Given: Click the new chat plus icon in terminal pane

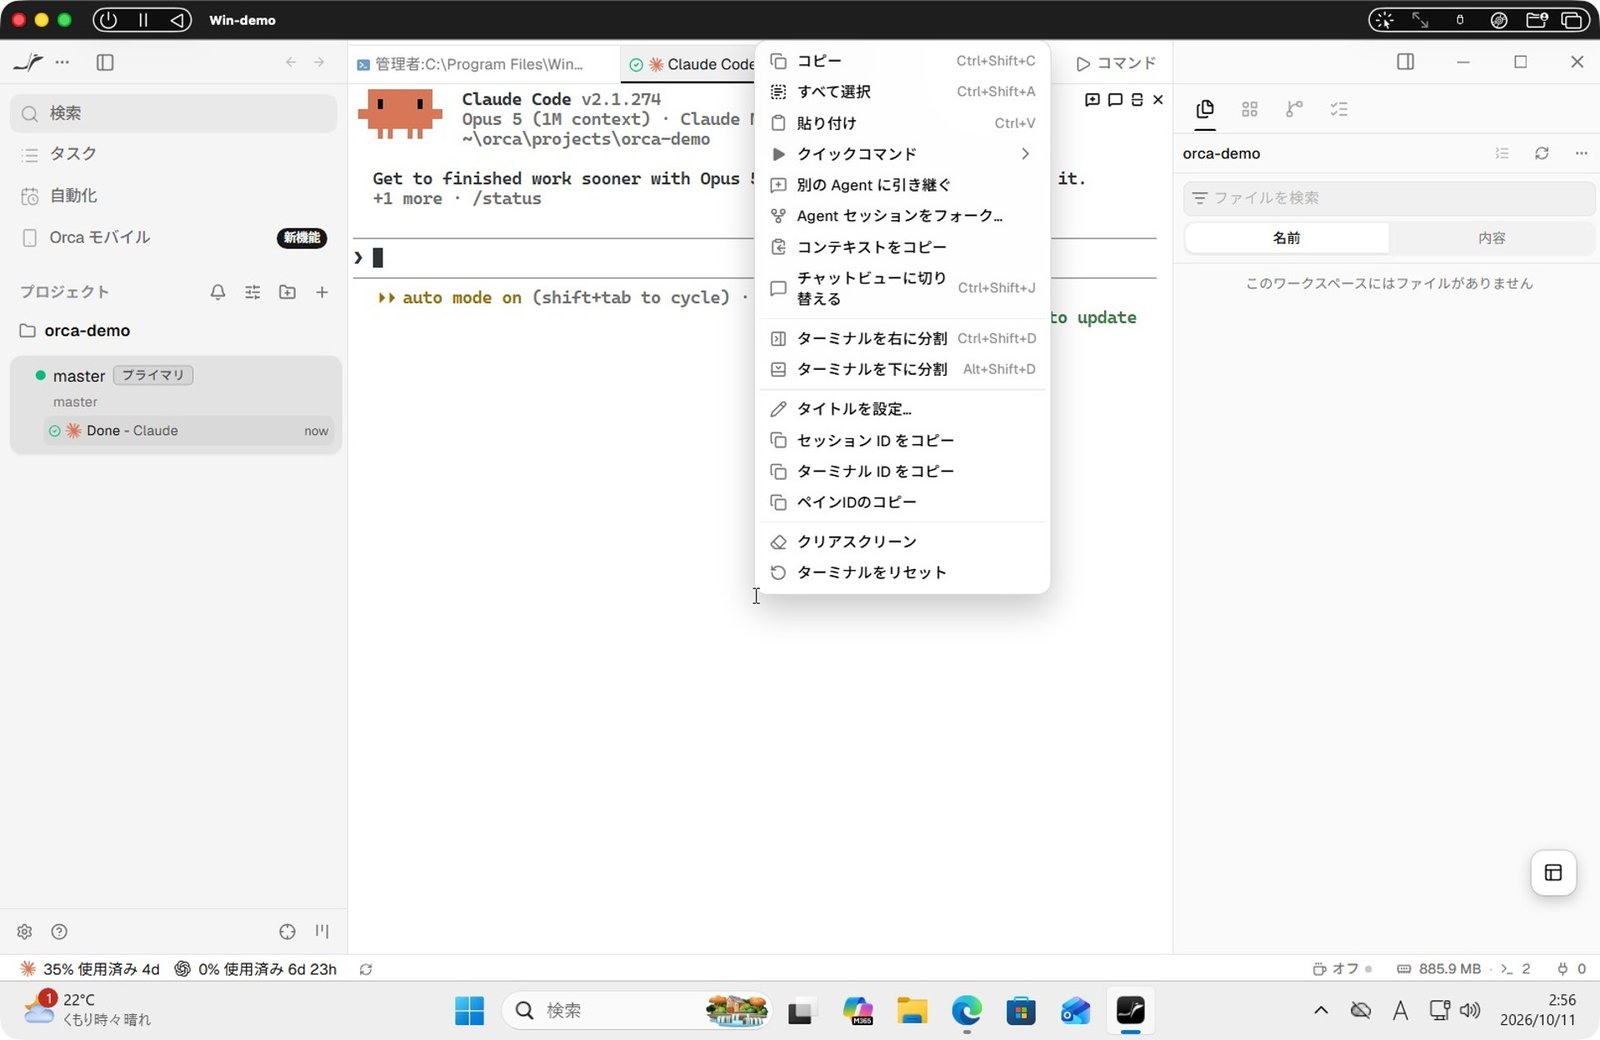Looking at the screenshot, I should click(1092, 100).
